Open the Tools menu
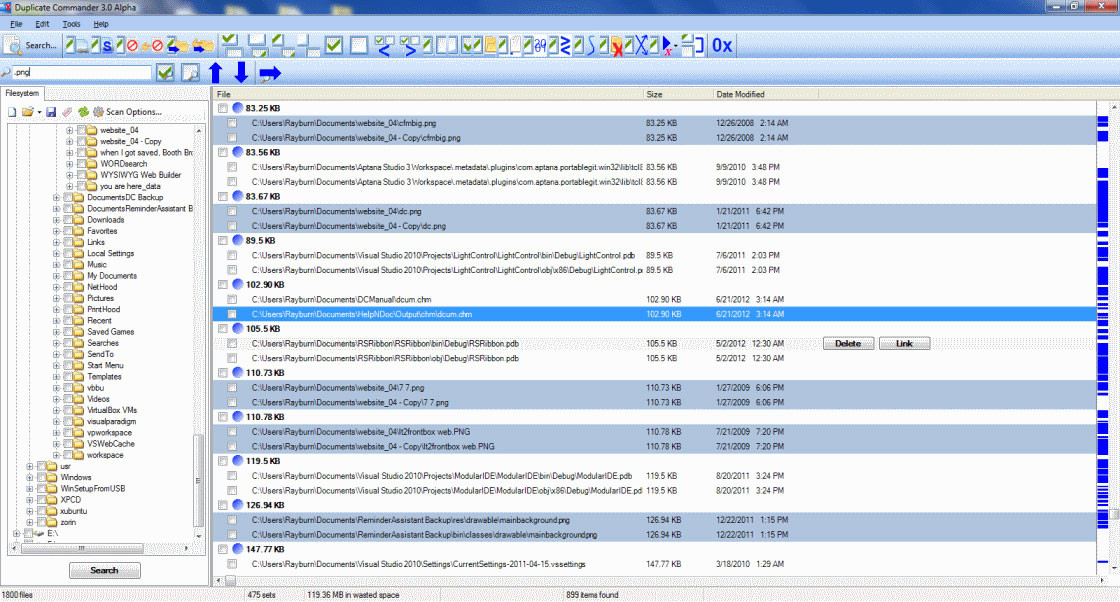Image resolution: width=1120 pixels, height=602 pixels. (71, 23)
